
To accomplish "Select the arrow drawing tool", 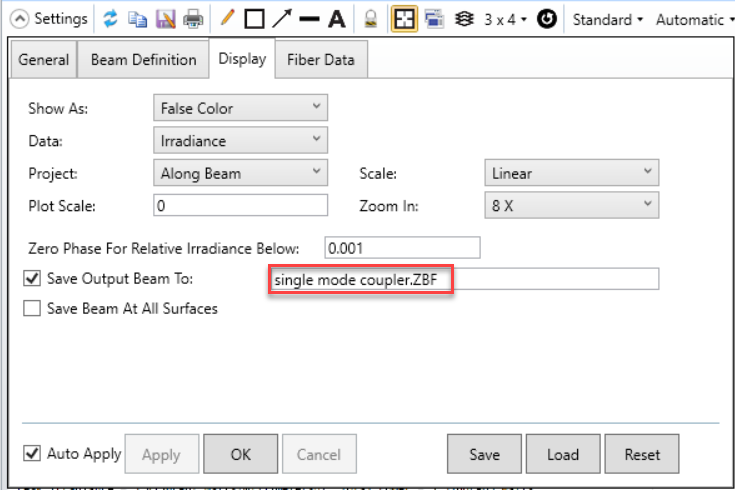I will 282,19.
